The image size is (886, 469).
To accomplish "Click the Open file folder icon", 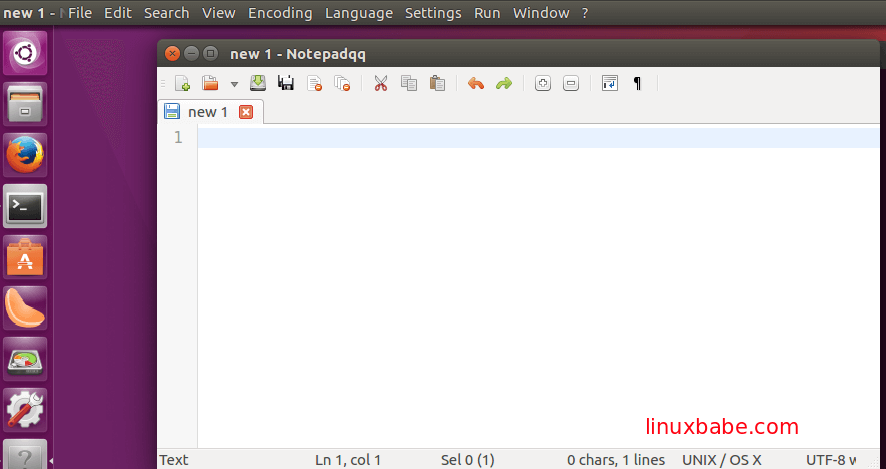I will (x=210, y=84).
